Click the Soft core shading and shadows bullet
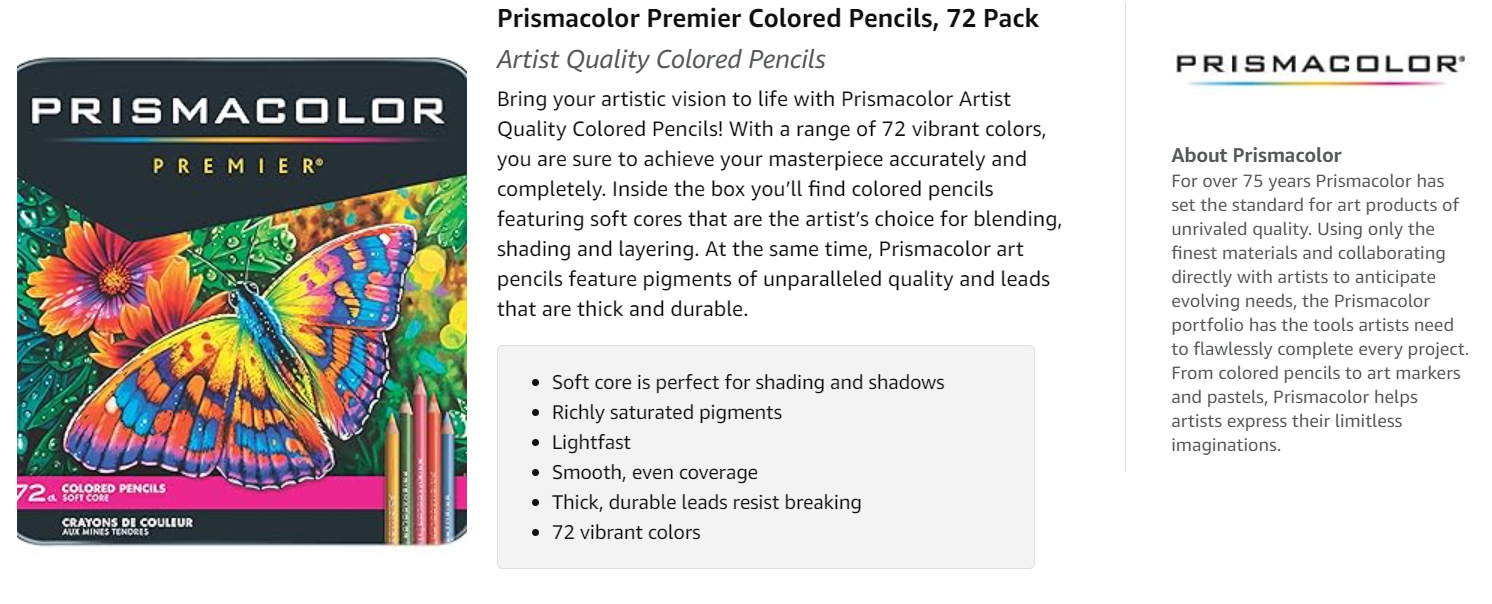The image size is (1492, 604). pos(747,382)
